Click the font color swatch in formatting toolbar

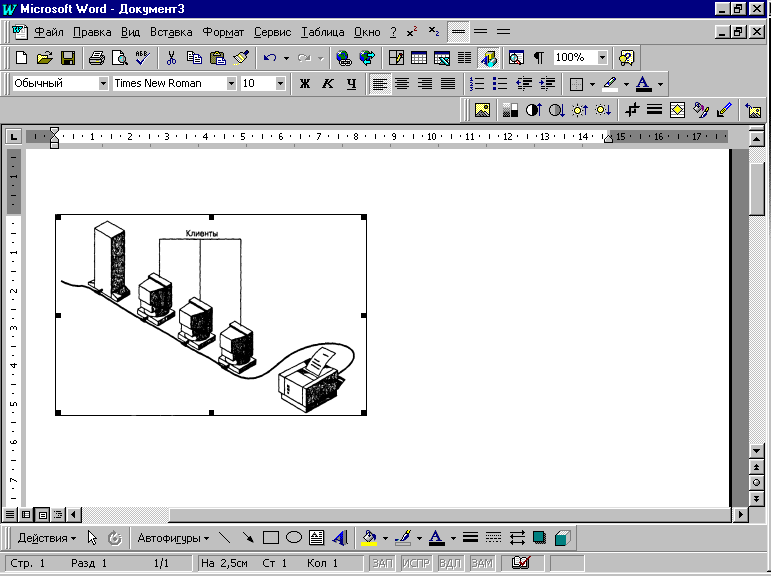pos(643,84)
